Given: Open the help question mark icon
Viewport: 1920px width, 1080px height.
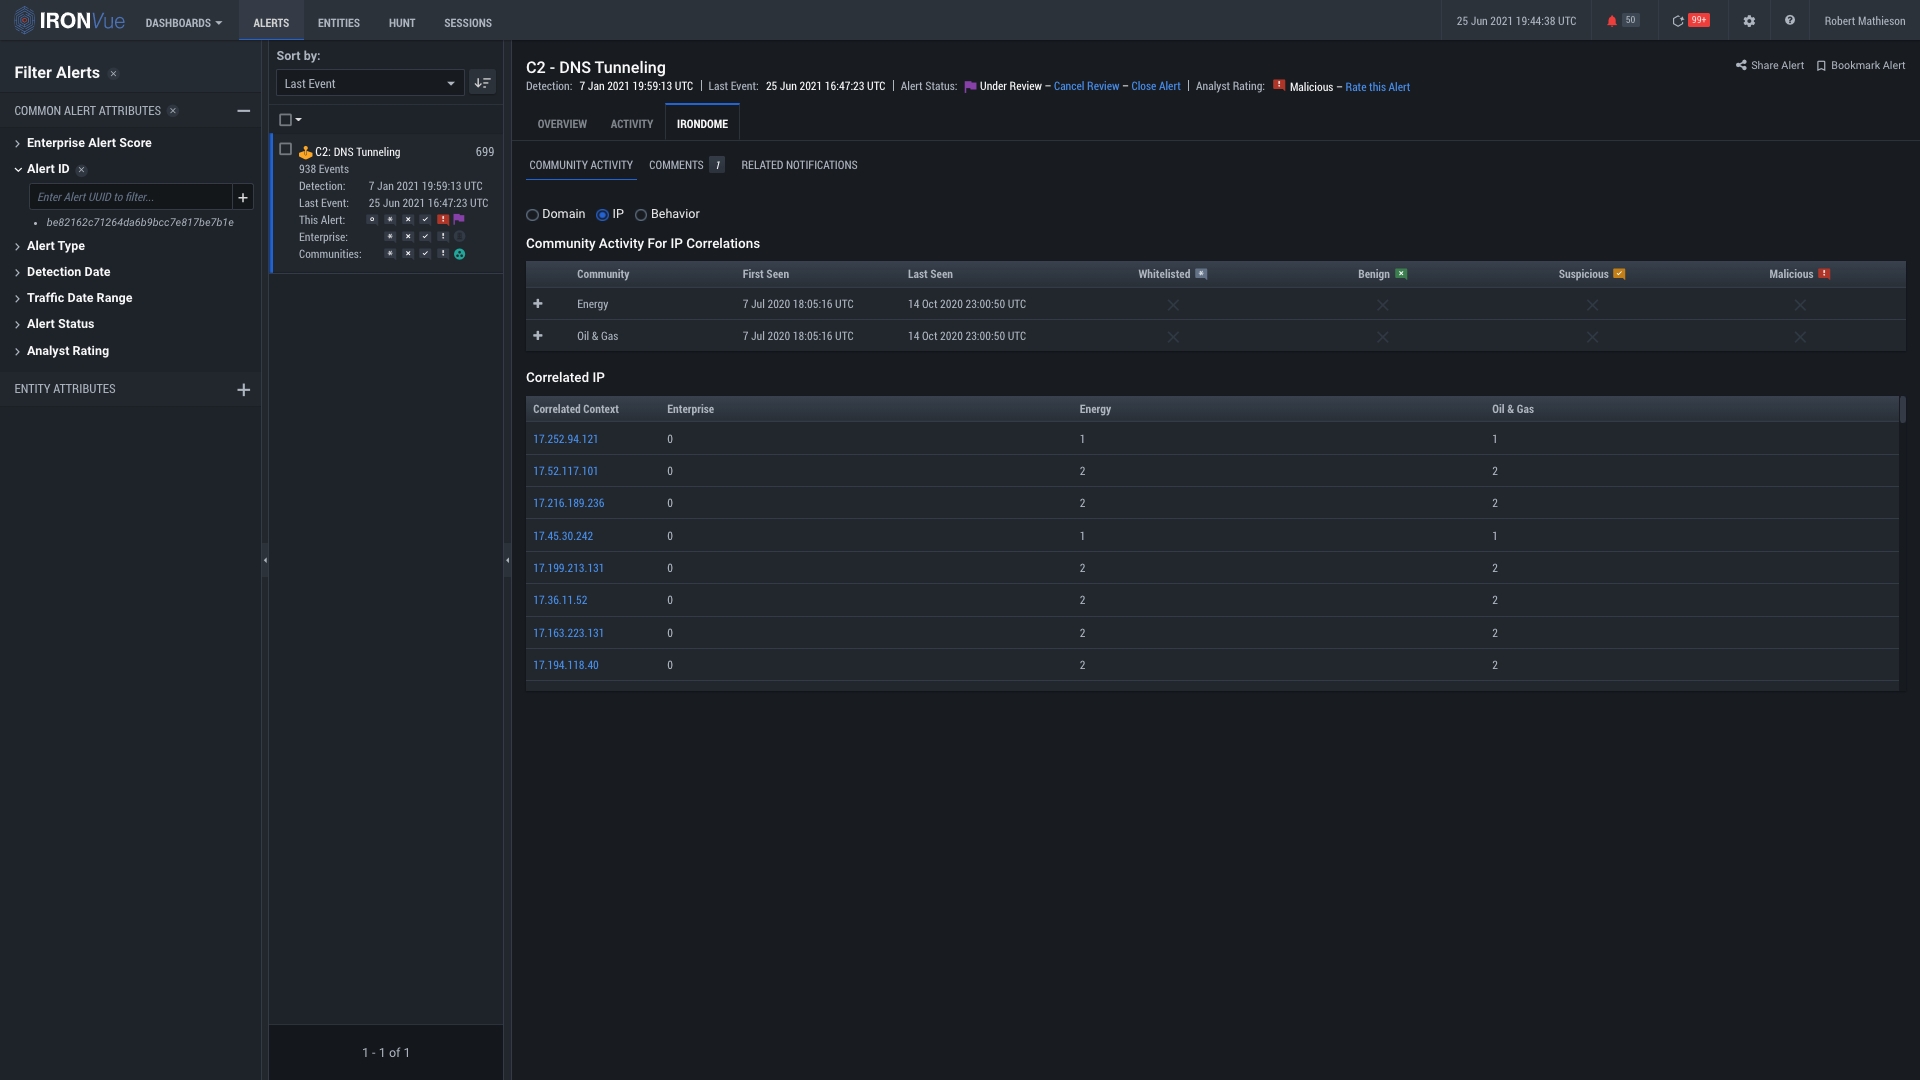Looking at the screenshot, I should click(1789, 21).
